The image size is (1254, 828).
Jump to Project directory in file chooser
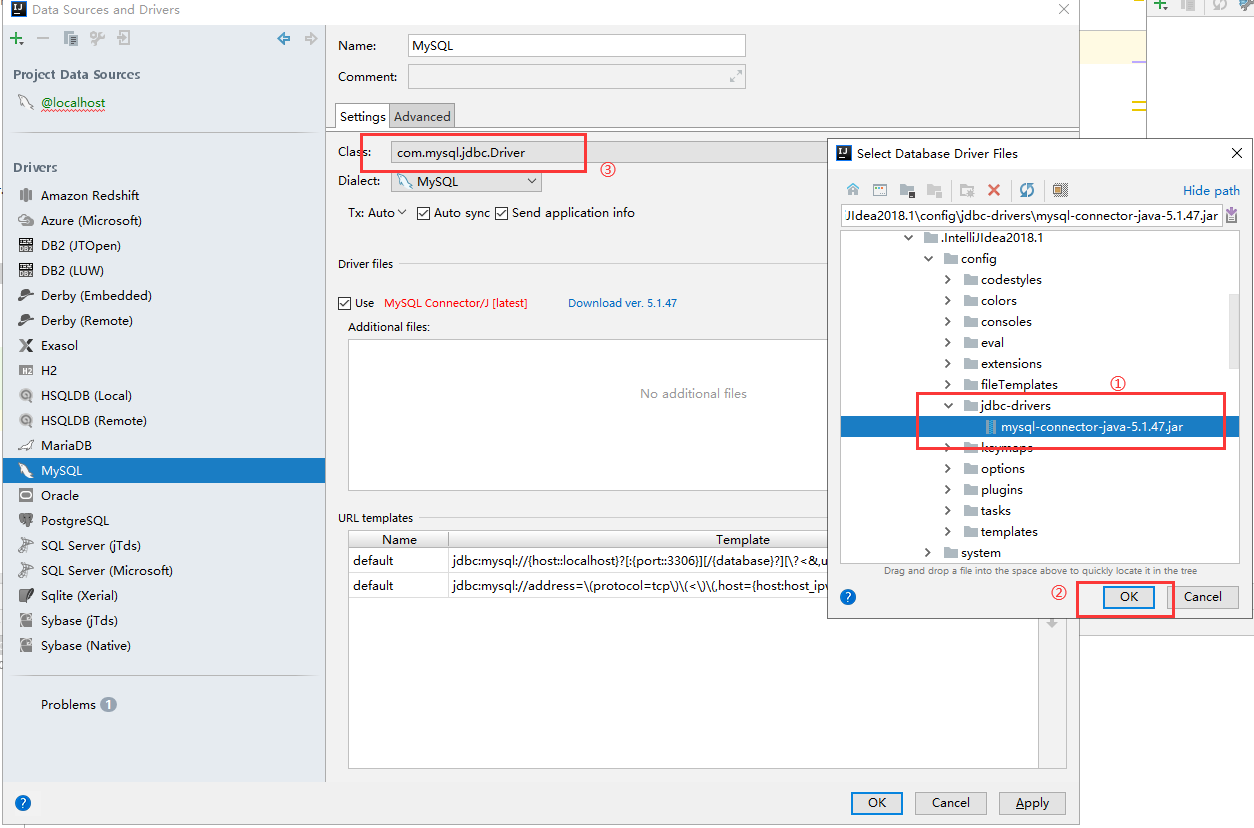tap(907, 190)
